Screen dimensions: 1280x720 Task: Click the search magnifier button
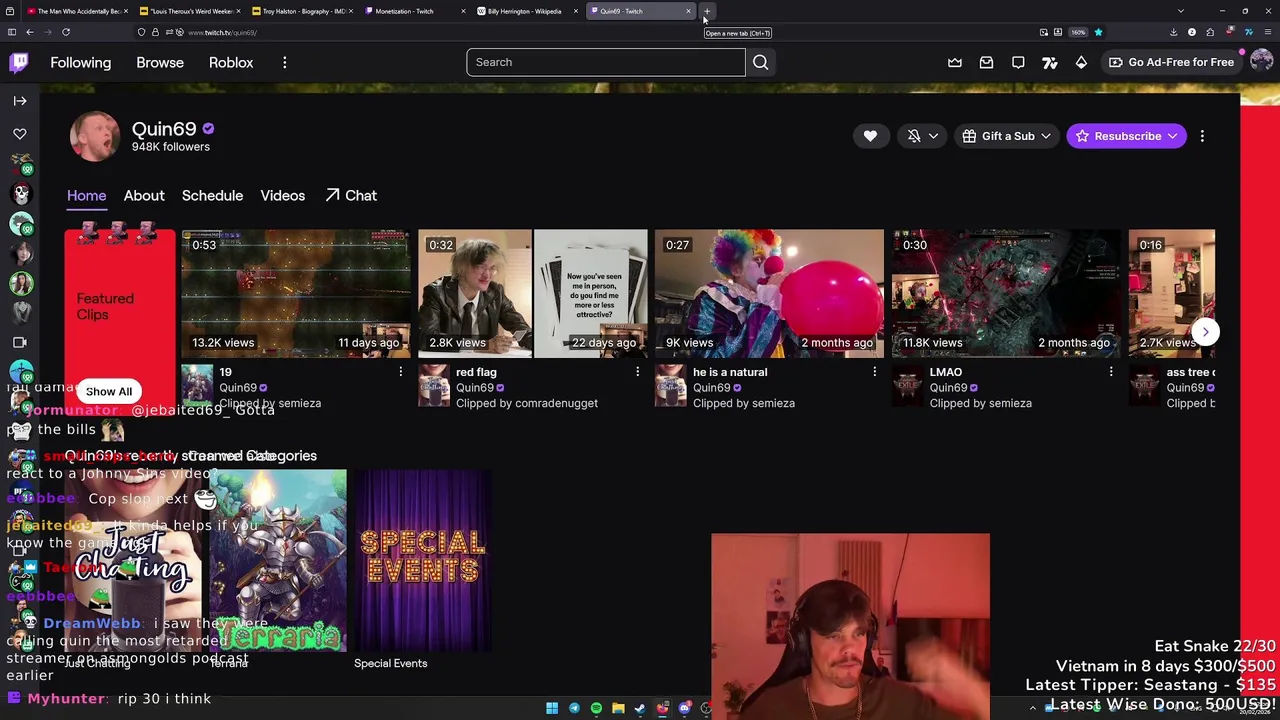(x=760, y=62)
